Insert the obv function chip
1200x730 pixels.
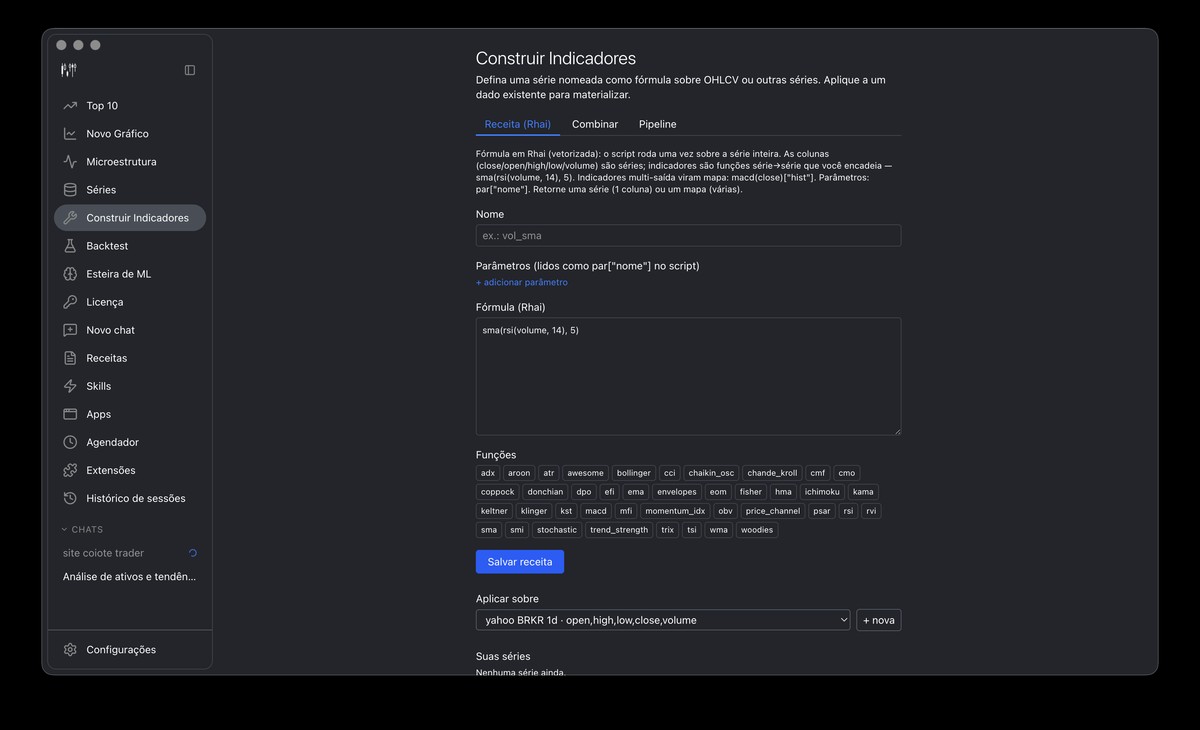coord(726,511)
